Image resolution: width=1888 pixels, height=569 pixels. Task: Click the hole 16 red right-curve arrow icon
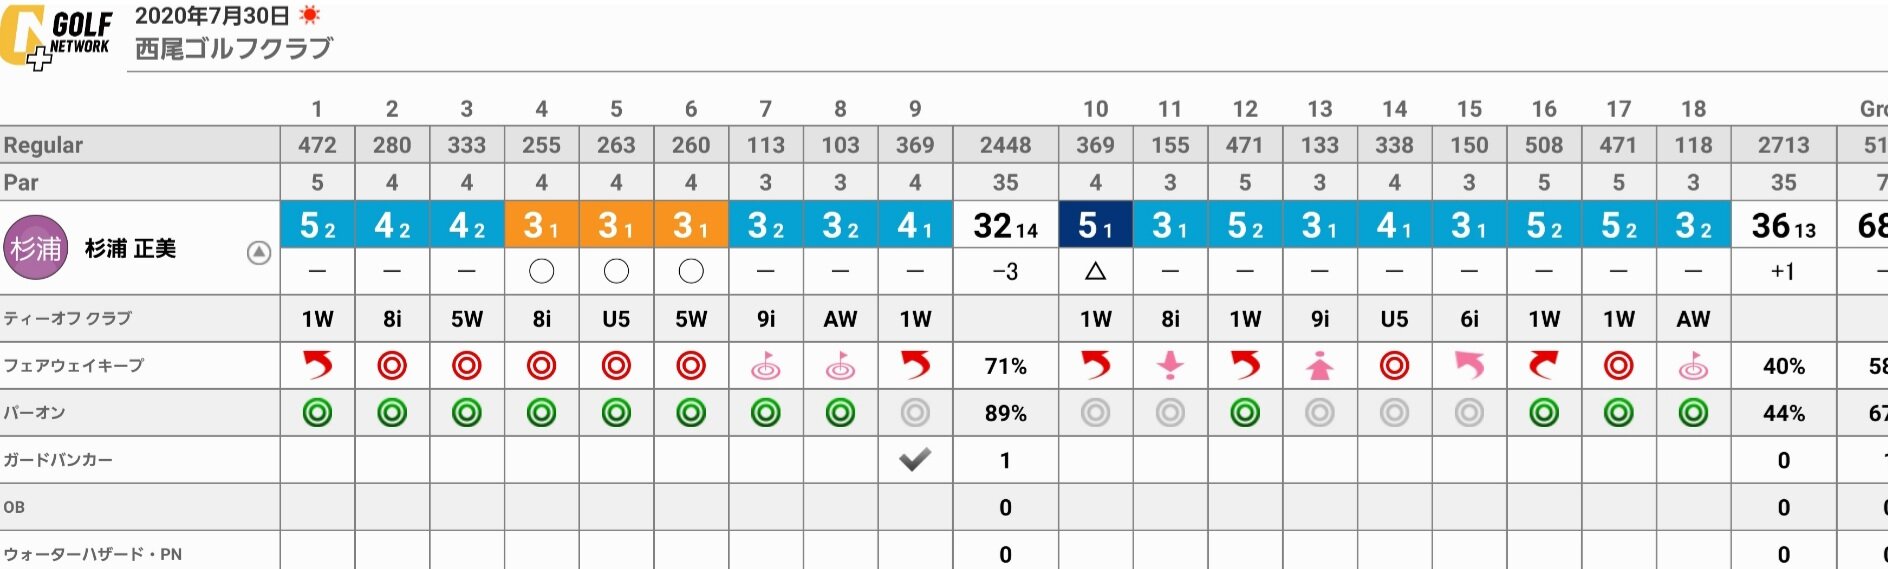[1544, 366]
